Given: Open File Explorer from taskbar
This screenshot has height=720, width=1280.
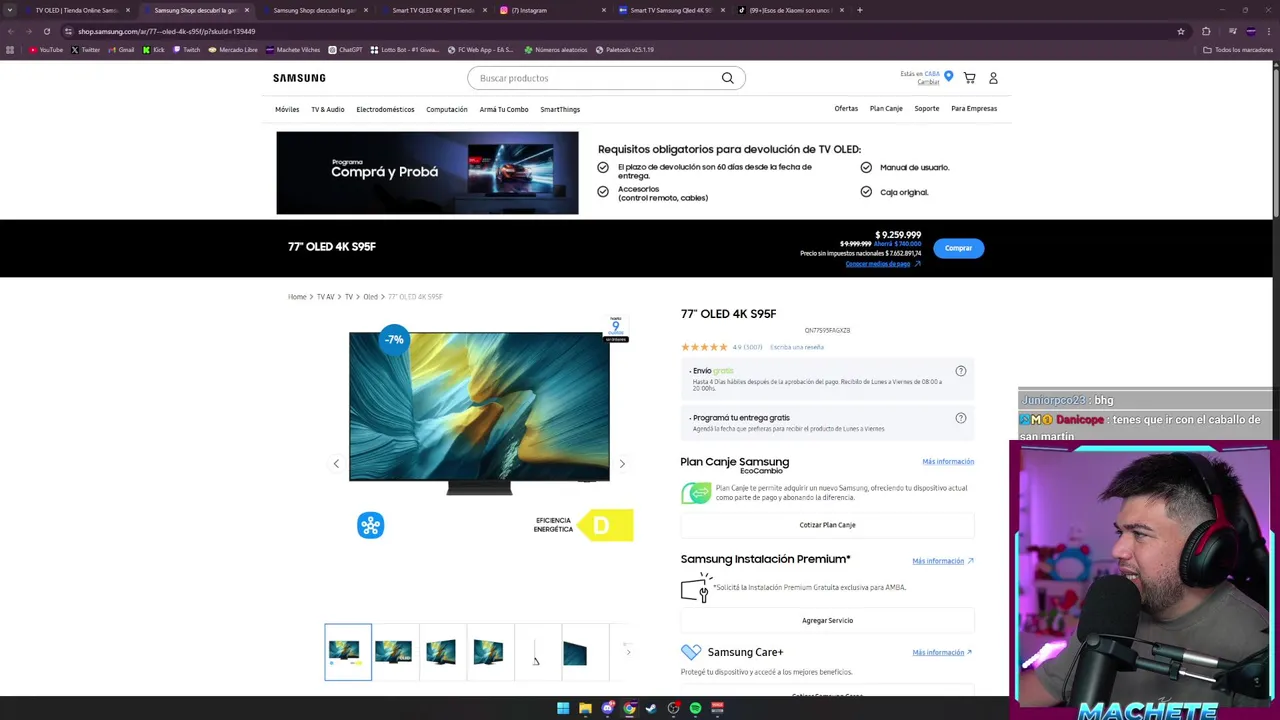Looking at the screenshot, I should click(x=585, y=708).
